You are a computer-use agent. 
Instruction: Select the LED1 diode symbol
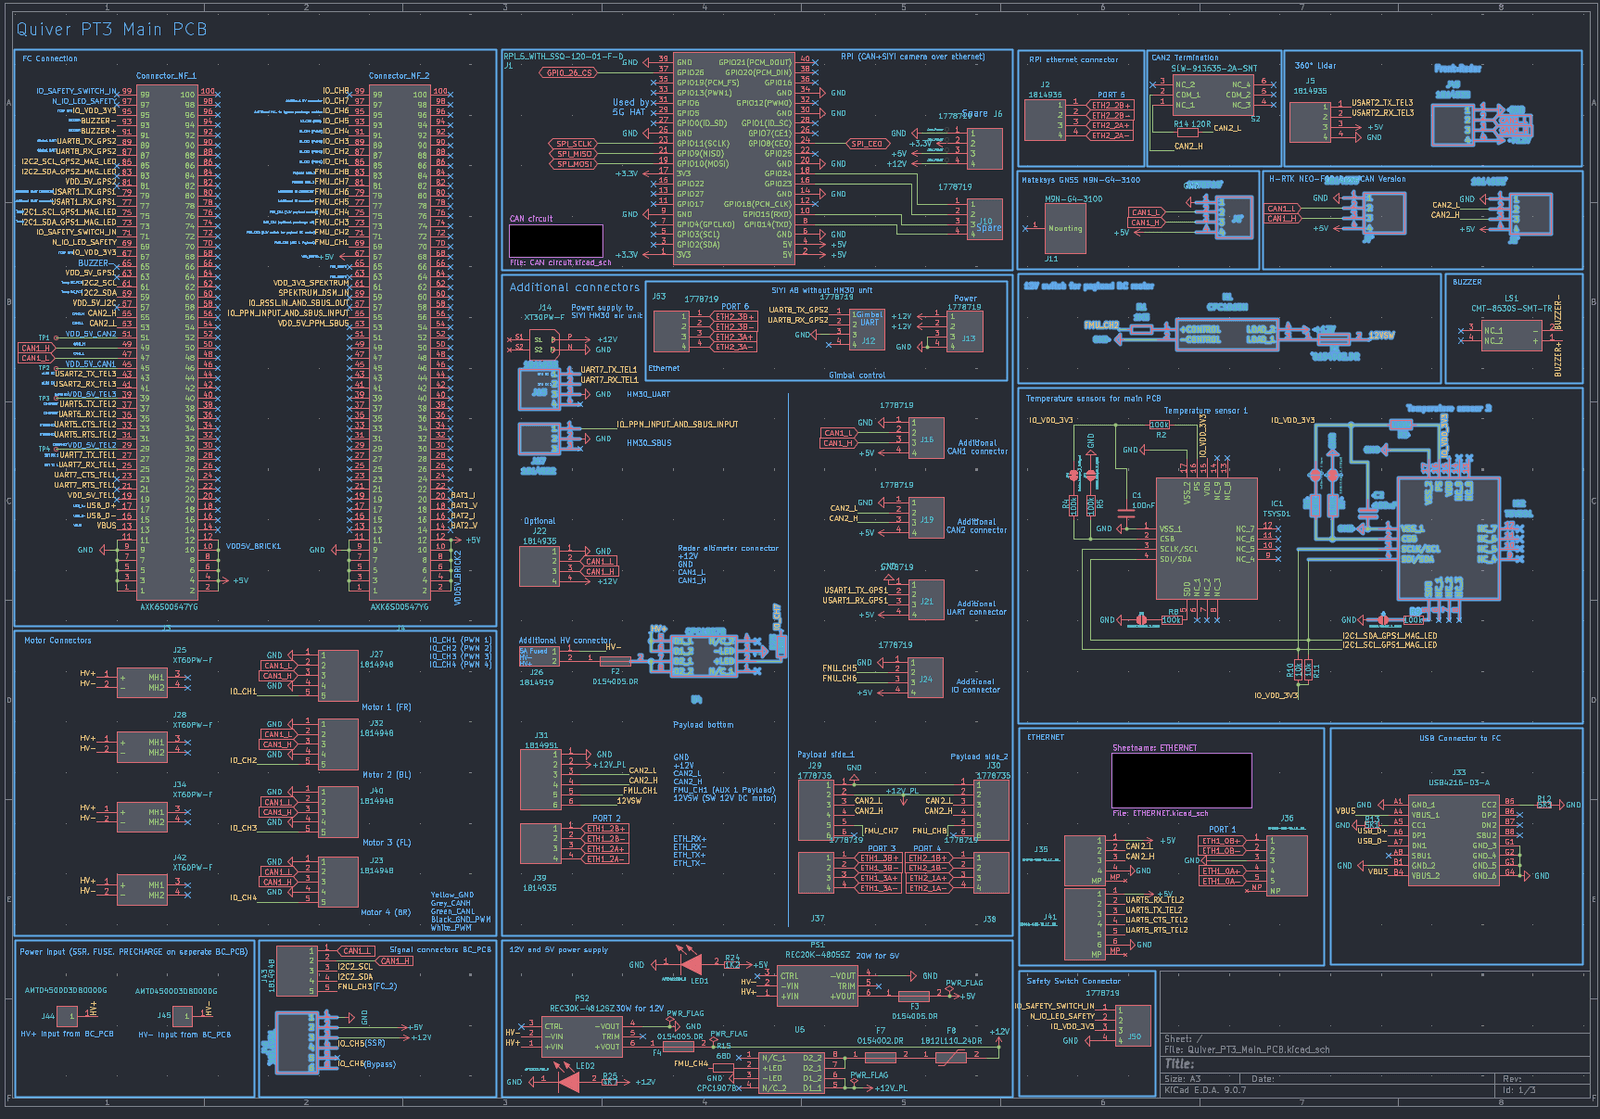pos(691,965)
